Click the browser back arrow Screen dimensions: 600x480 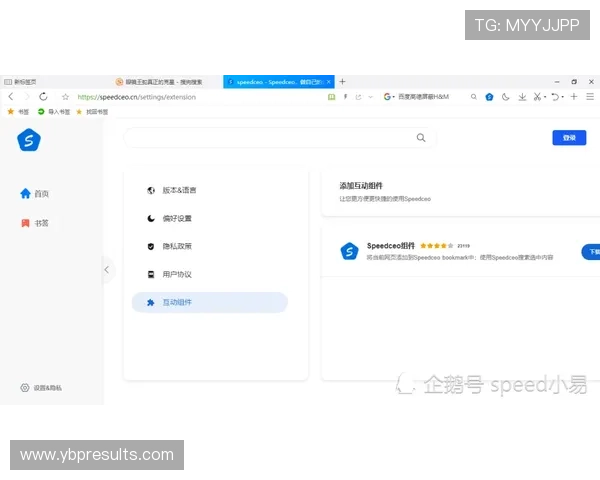click(11, 96)
